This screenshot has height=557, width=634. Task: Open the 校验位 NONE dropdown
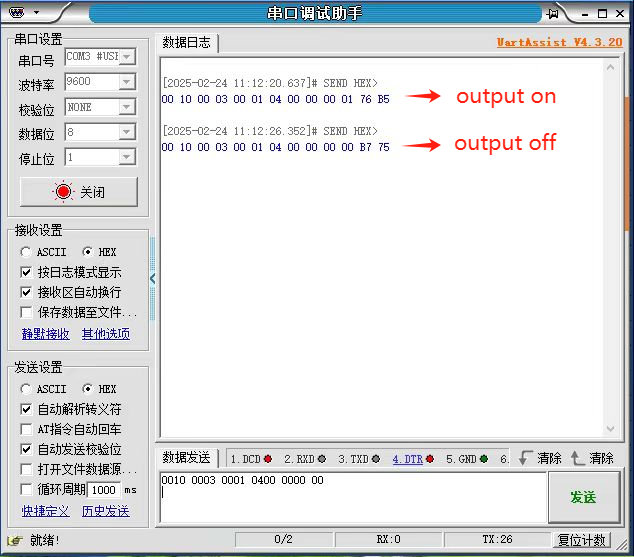point(127,107)
